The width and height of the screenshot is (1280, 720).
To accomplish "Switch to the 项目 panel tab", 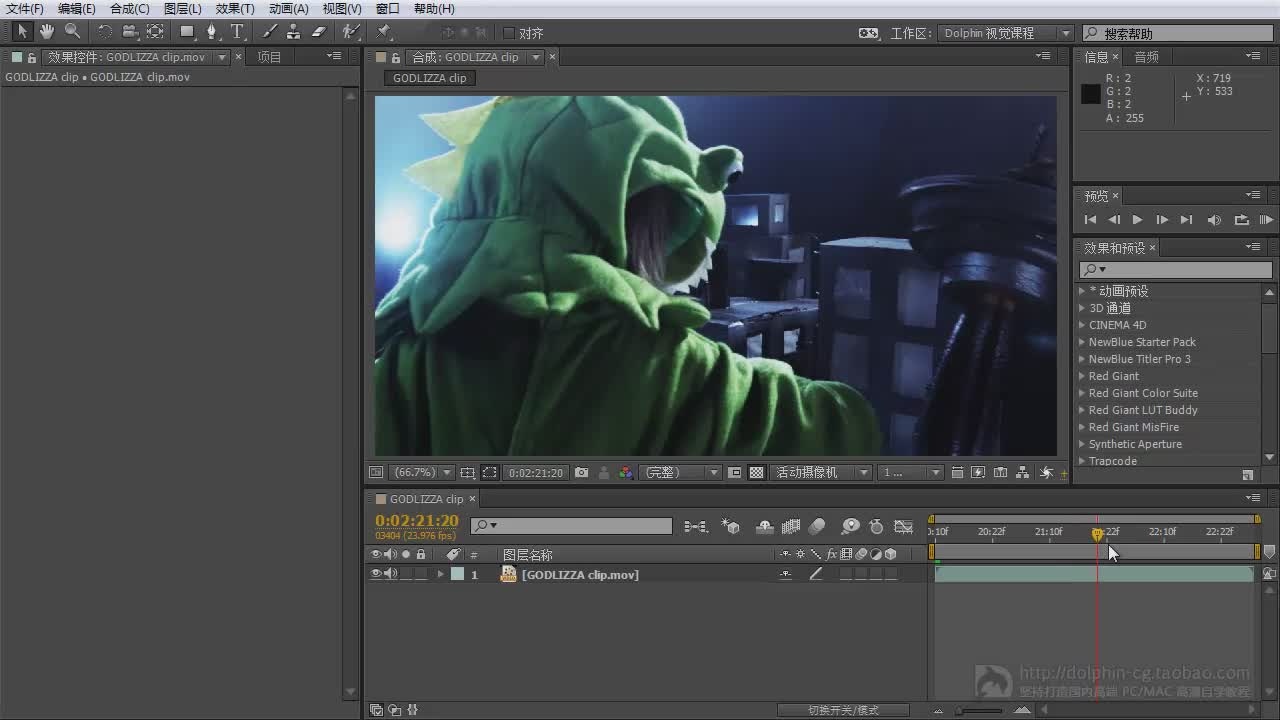I will pyautogui.click(x=270, y=57).
